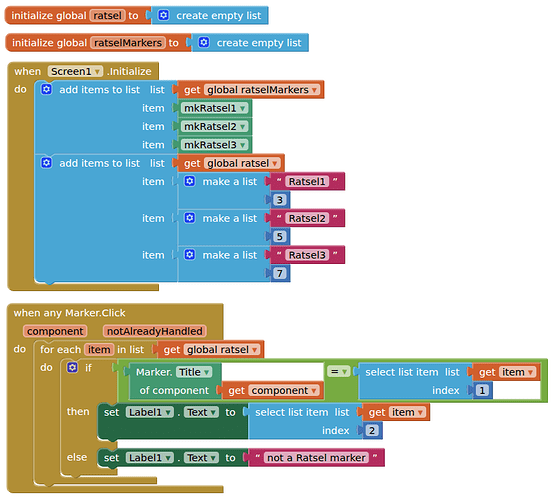Click the number 5 value block
554x500 pixels.
coord(279,236)
